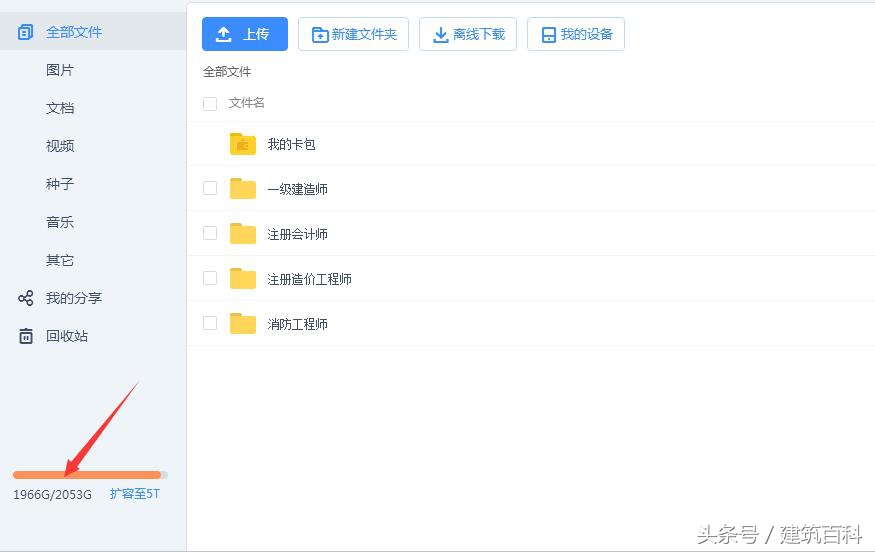The width and height of the screenshot is (875, 552).
Task: Open the folder name 注册造价工程师
Action: pyautogui.click(x=310, y=279)
